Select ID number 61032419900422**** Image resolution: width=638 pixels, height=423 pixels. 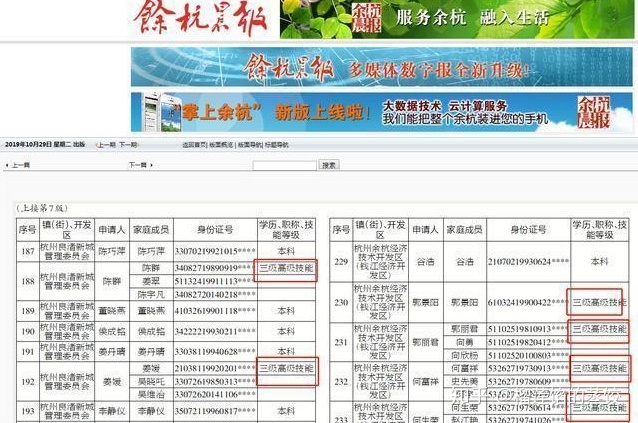coord(528,302)
